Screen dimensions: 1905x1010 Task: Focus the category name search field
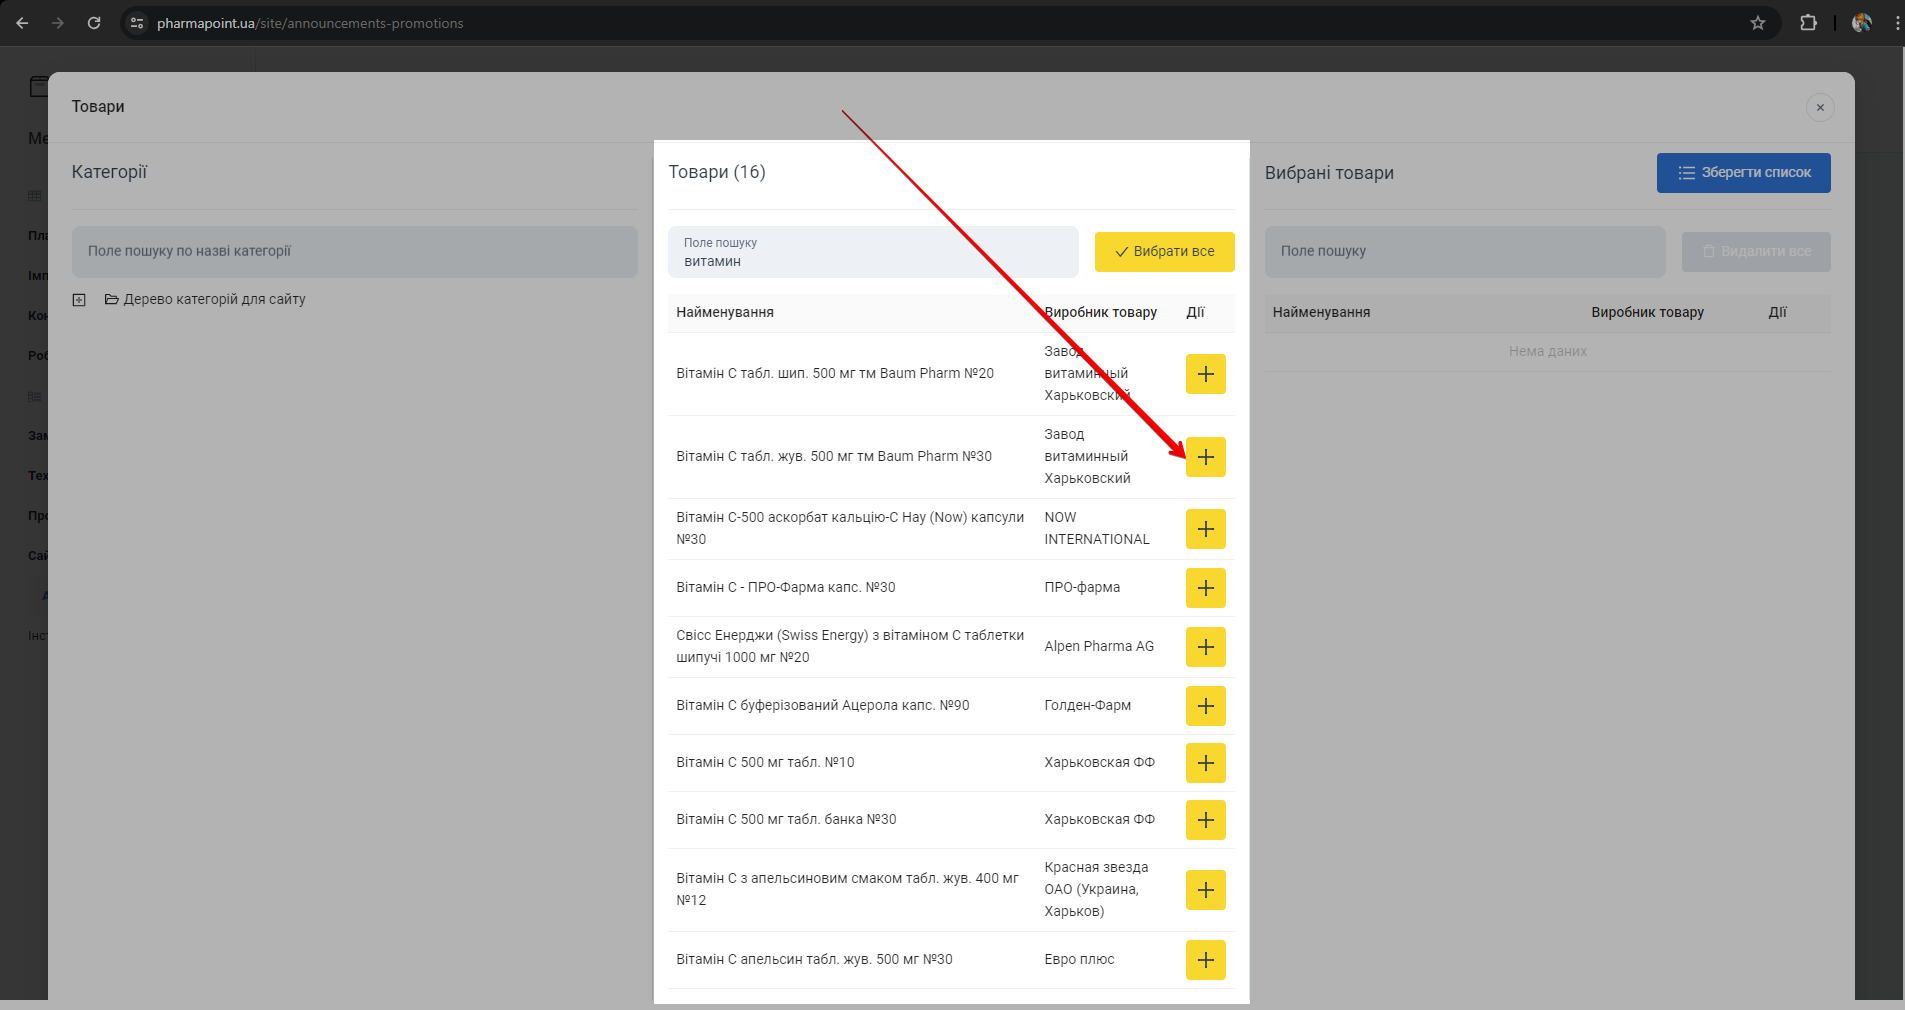[354, 252]
